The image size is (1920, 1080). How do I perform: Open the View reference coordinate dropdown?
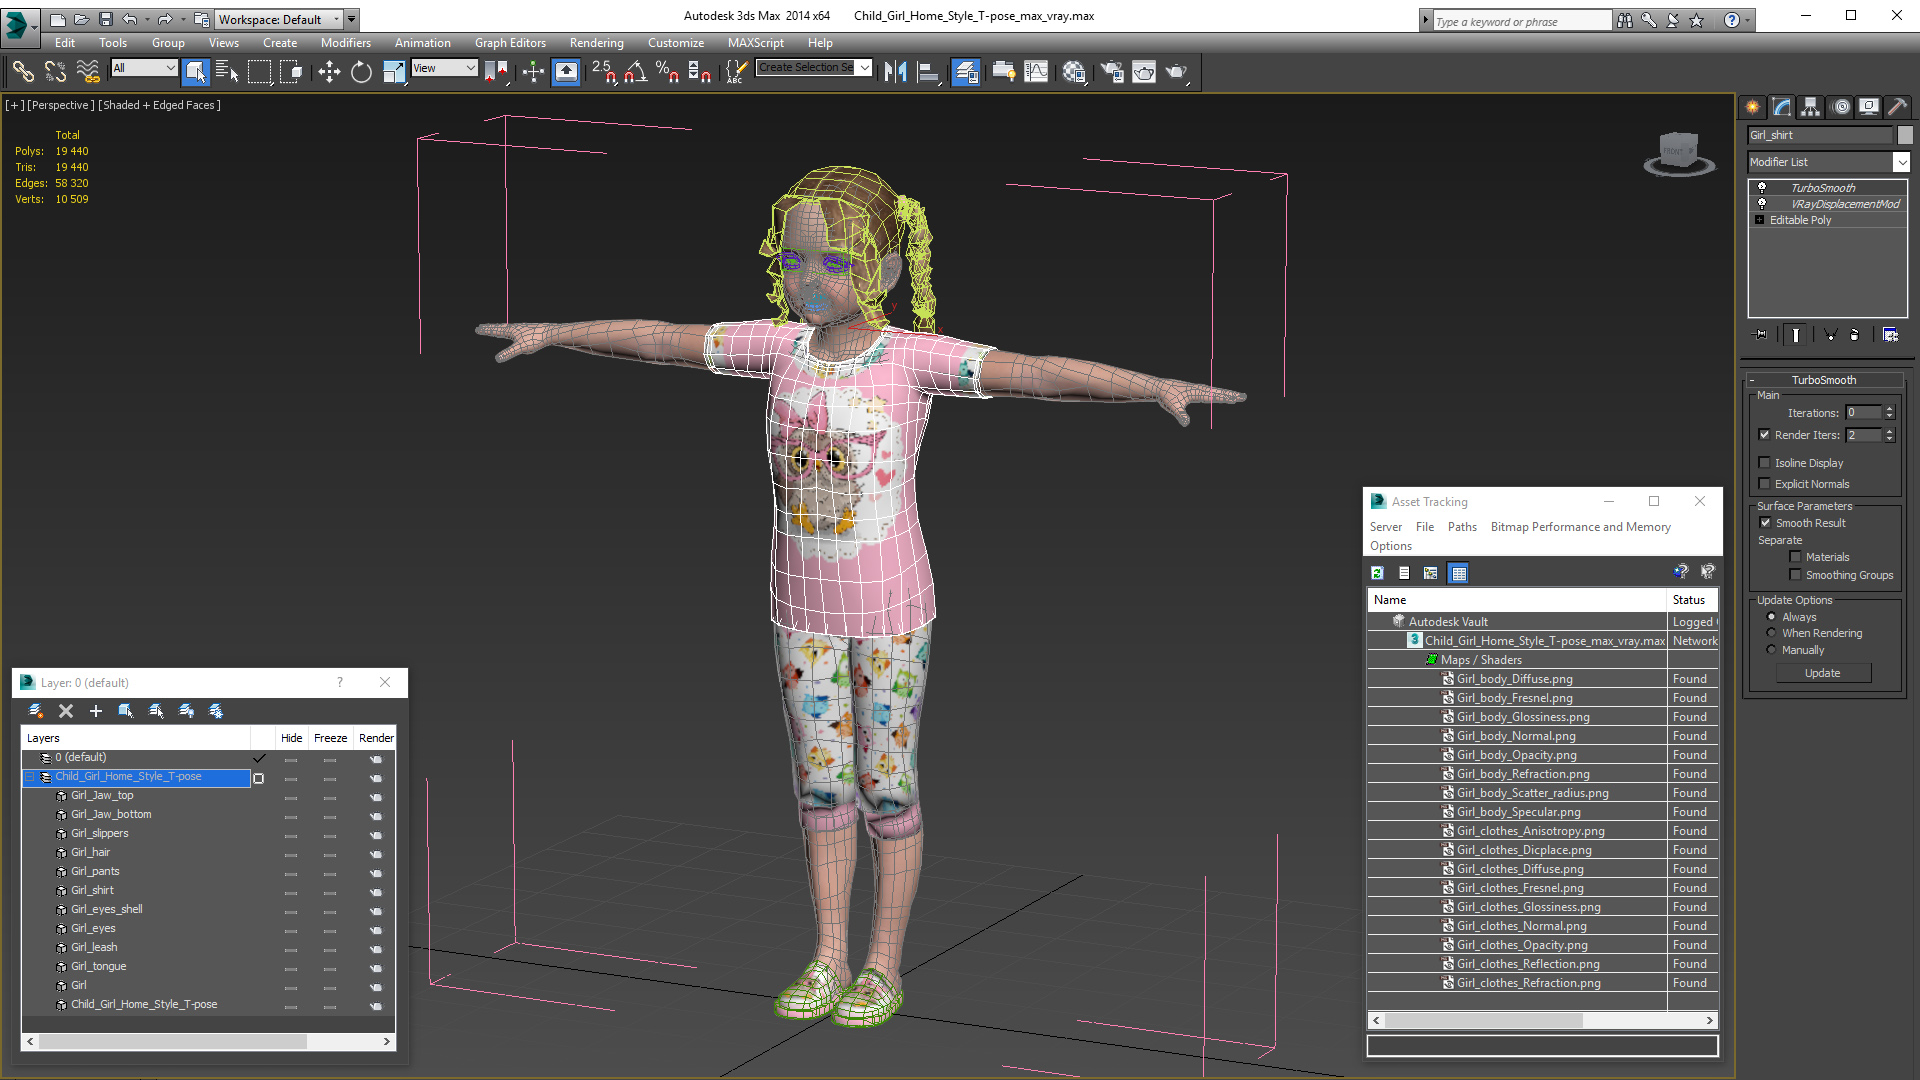click(444, 68)
